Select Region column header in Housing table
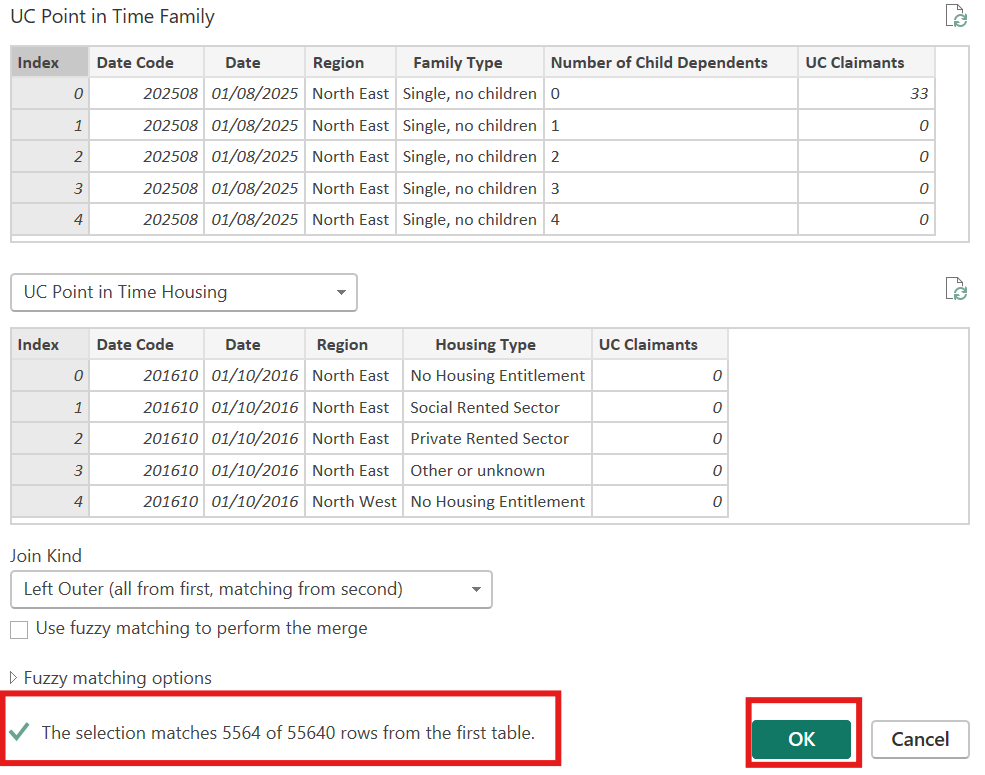985x775 pixels. click(x=354, y=344)
